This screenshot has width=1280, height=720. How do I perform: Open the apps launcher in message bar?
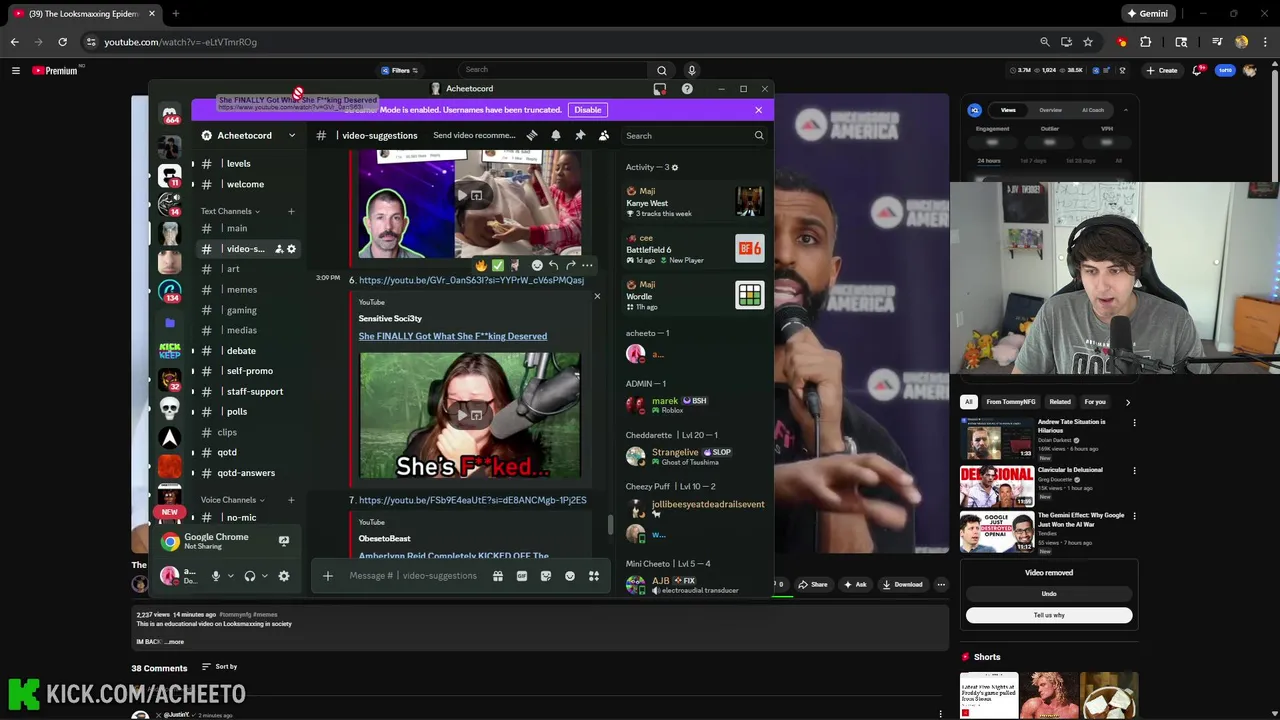click(594, 576)
